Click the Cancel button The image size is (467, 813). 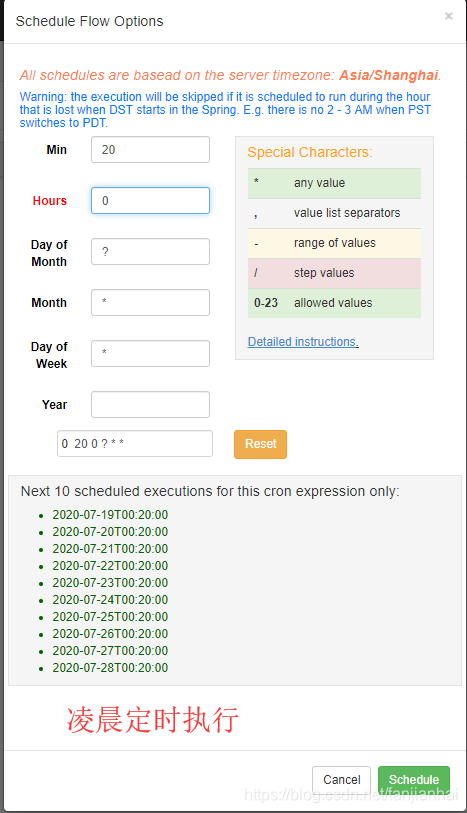[342, 780]
